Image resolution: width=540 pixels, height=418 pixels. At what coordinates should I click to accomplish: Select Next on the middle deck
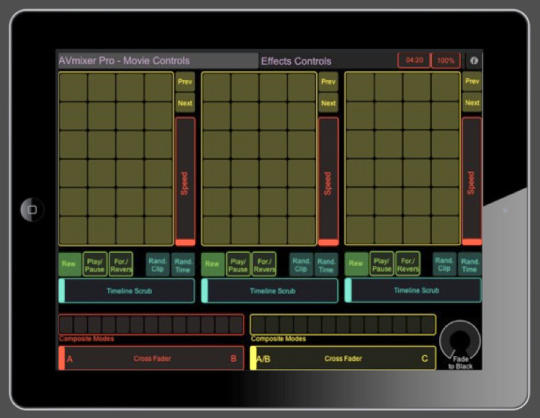click(x=328, y=103)
